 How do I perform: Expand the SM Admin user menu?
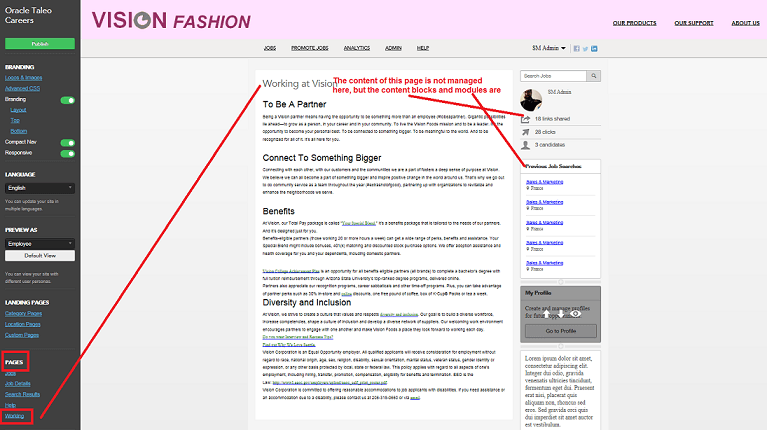(x=549, y=48)
